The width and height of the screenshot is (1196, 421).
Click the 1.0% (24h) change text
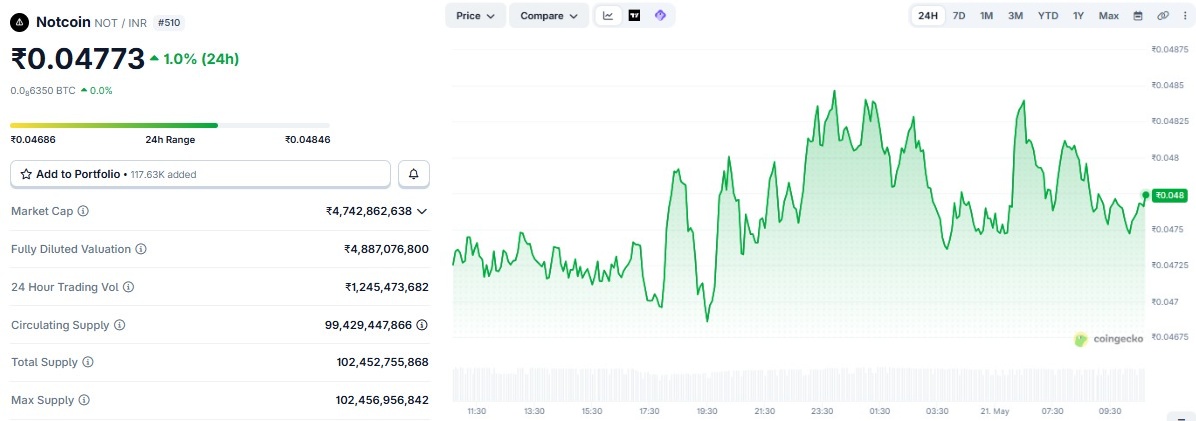click(201, 59)
